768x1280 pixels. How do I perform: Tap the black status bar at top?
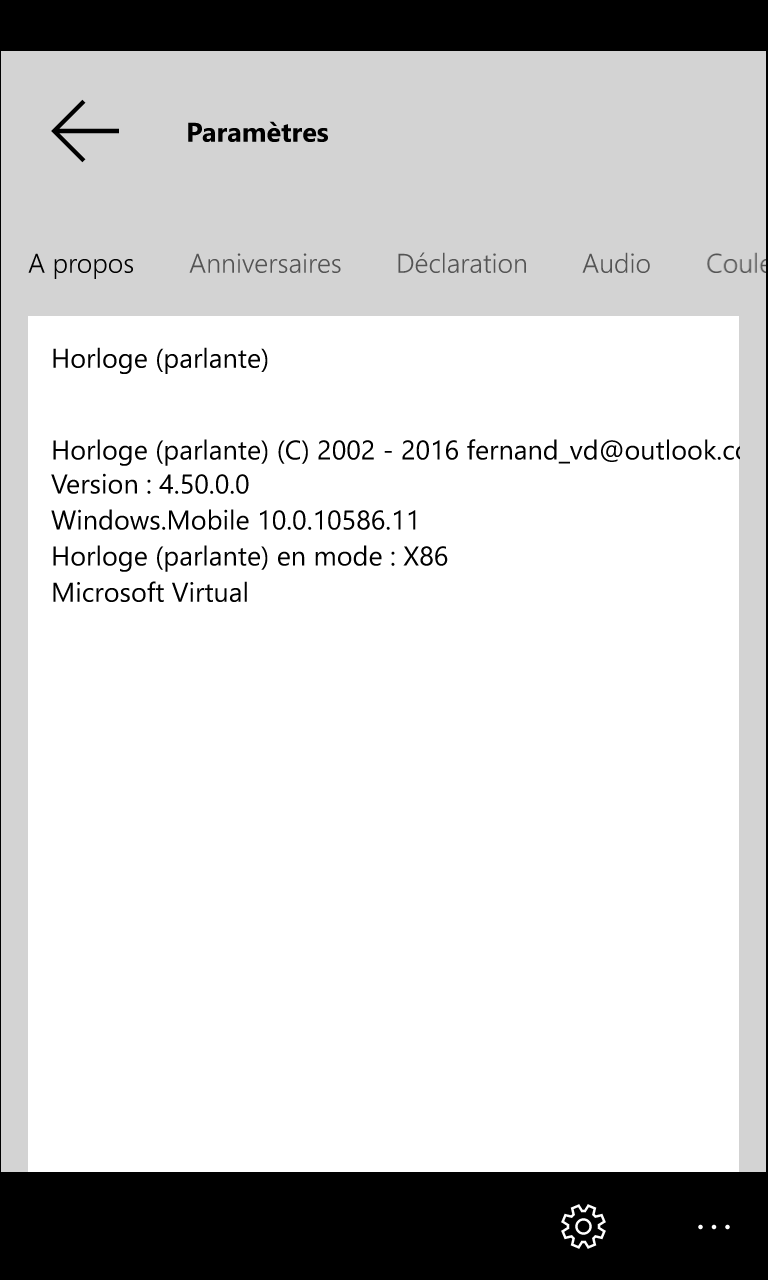(384, 25)
